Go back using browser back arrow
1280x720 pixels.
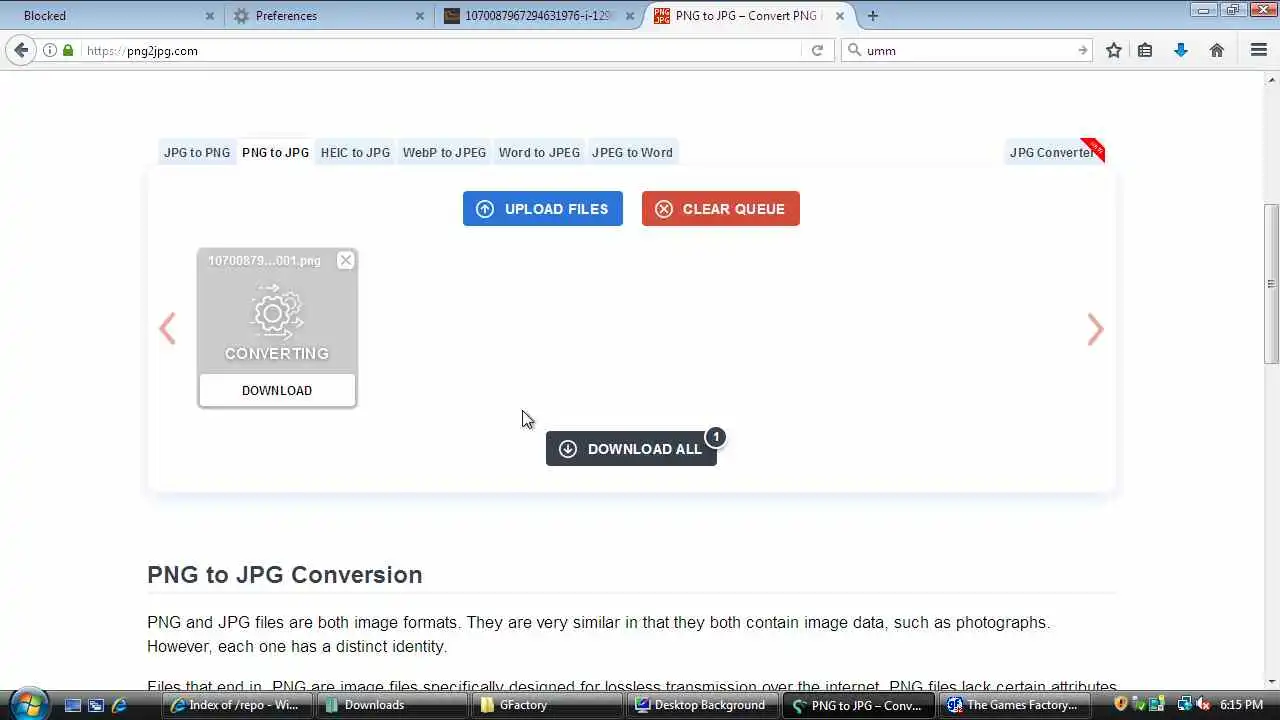(x=21, y=50)
